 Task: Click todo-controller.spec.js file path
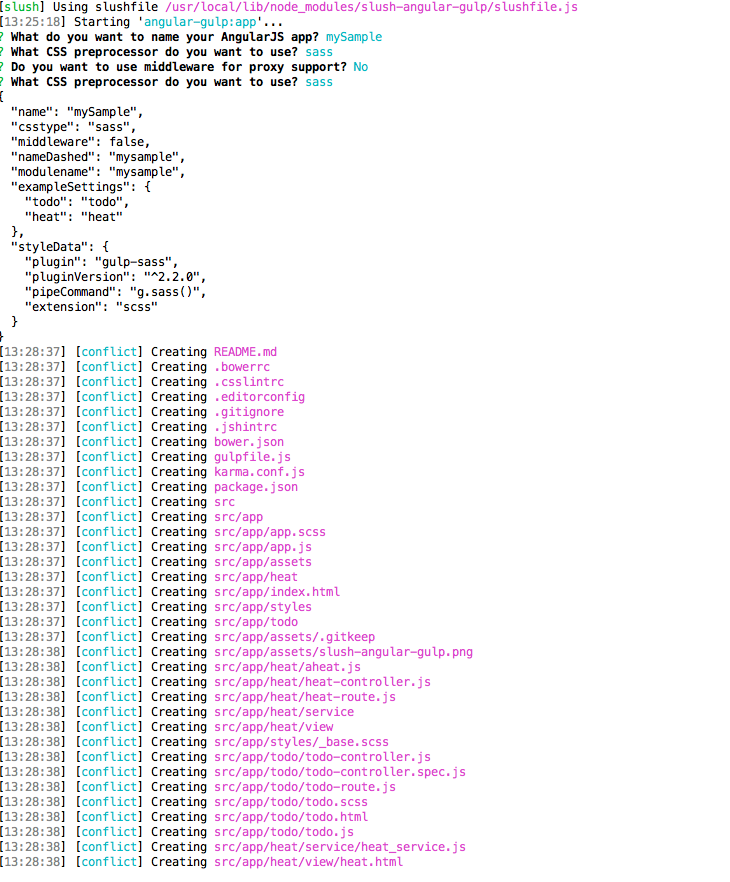(x=340, y=772)
